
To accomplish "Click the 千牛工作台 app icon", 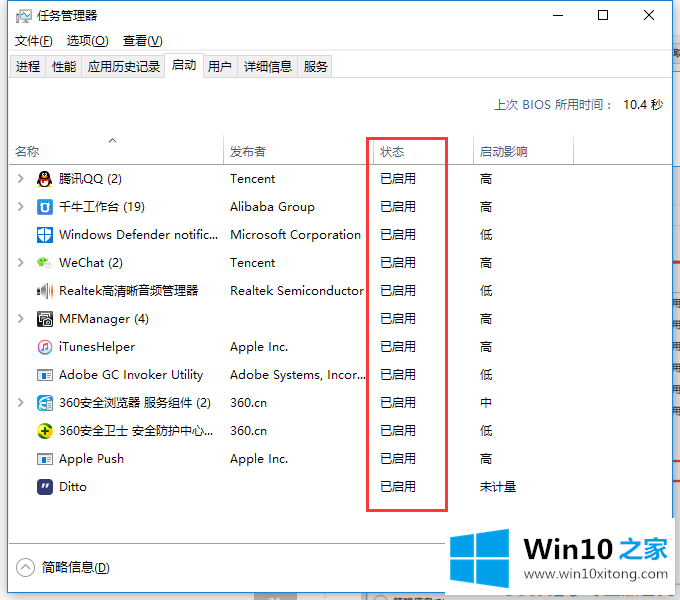I will (44, 207).
